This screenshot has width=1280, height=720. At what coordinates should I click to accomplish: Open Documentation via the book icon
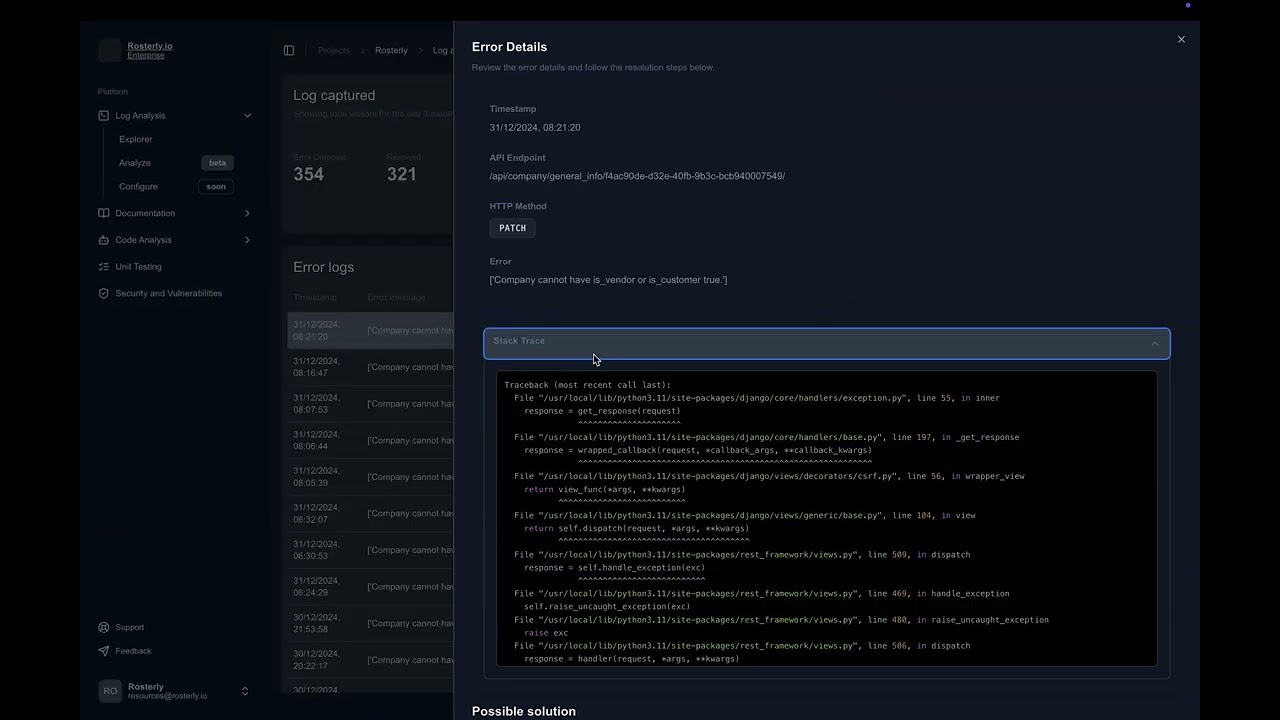(x=103, y=213)
